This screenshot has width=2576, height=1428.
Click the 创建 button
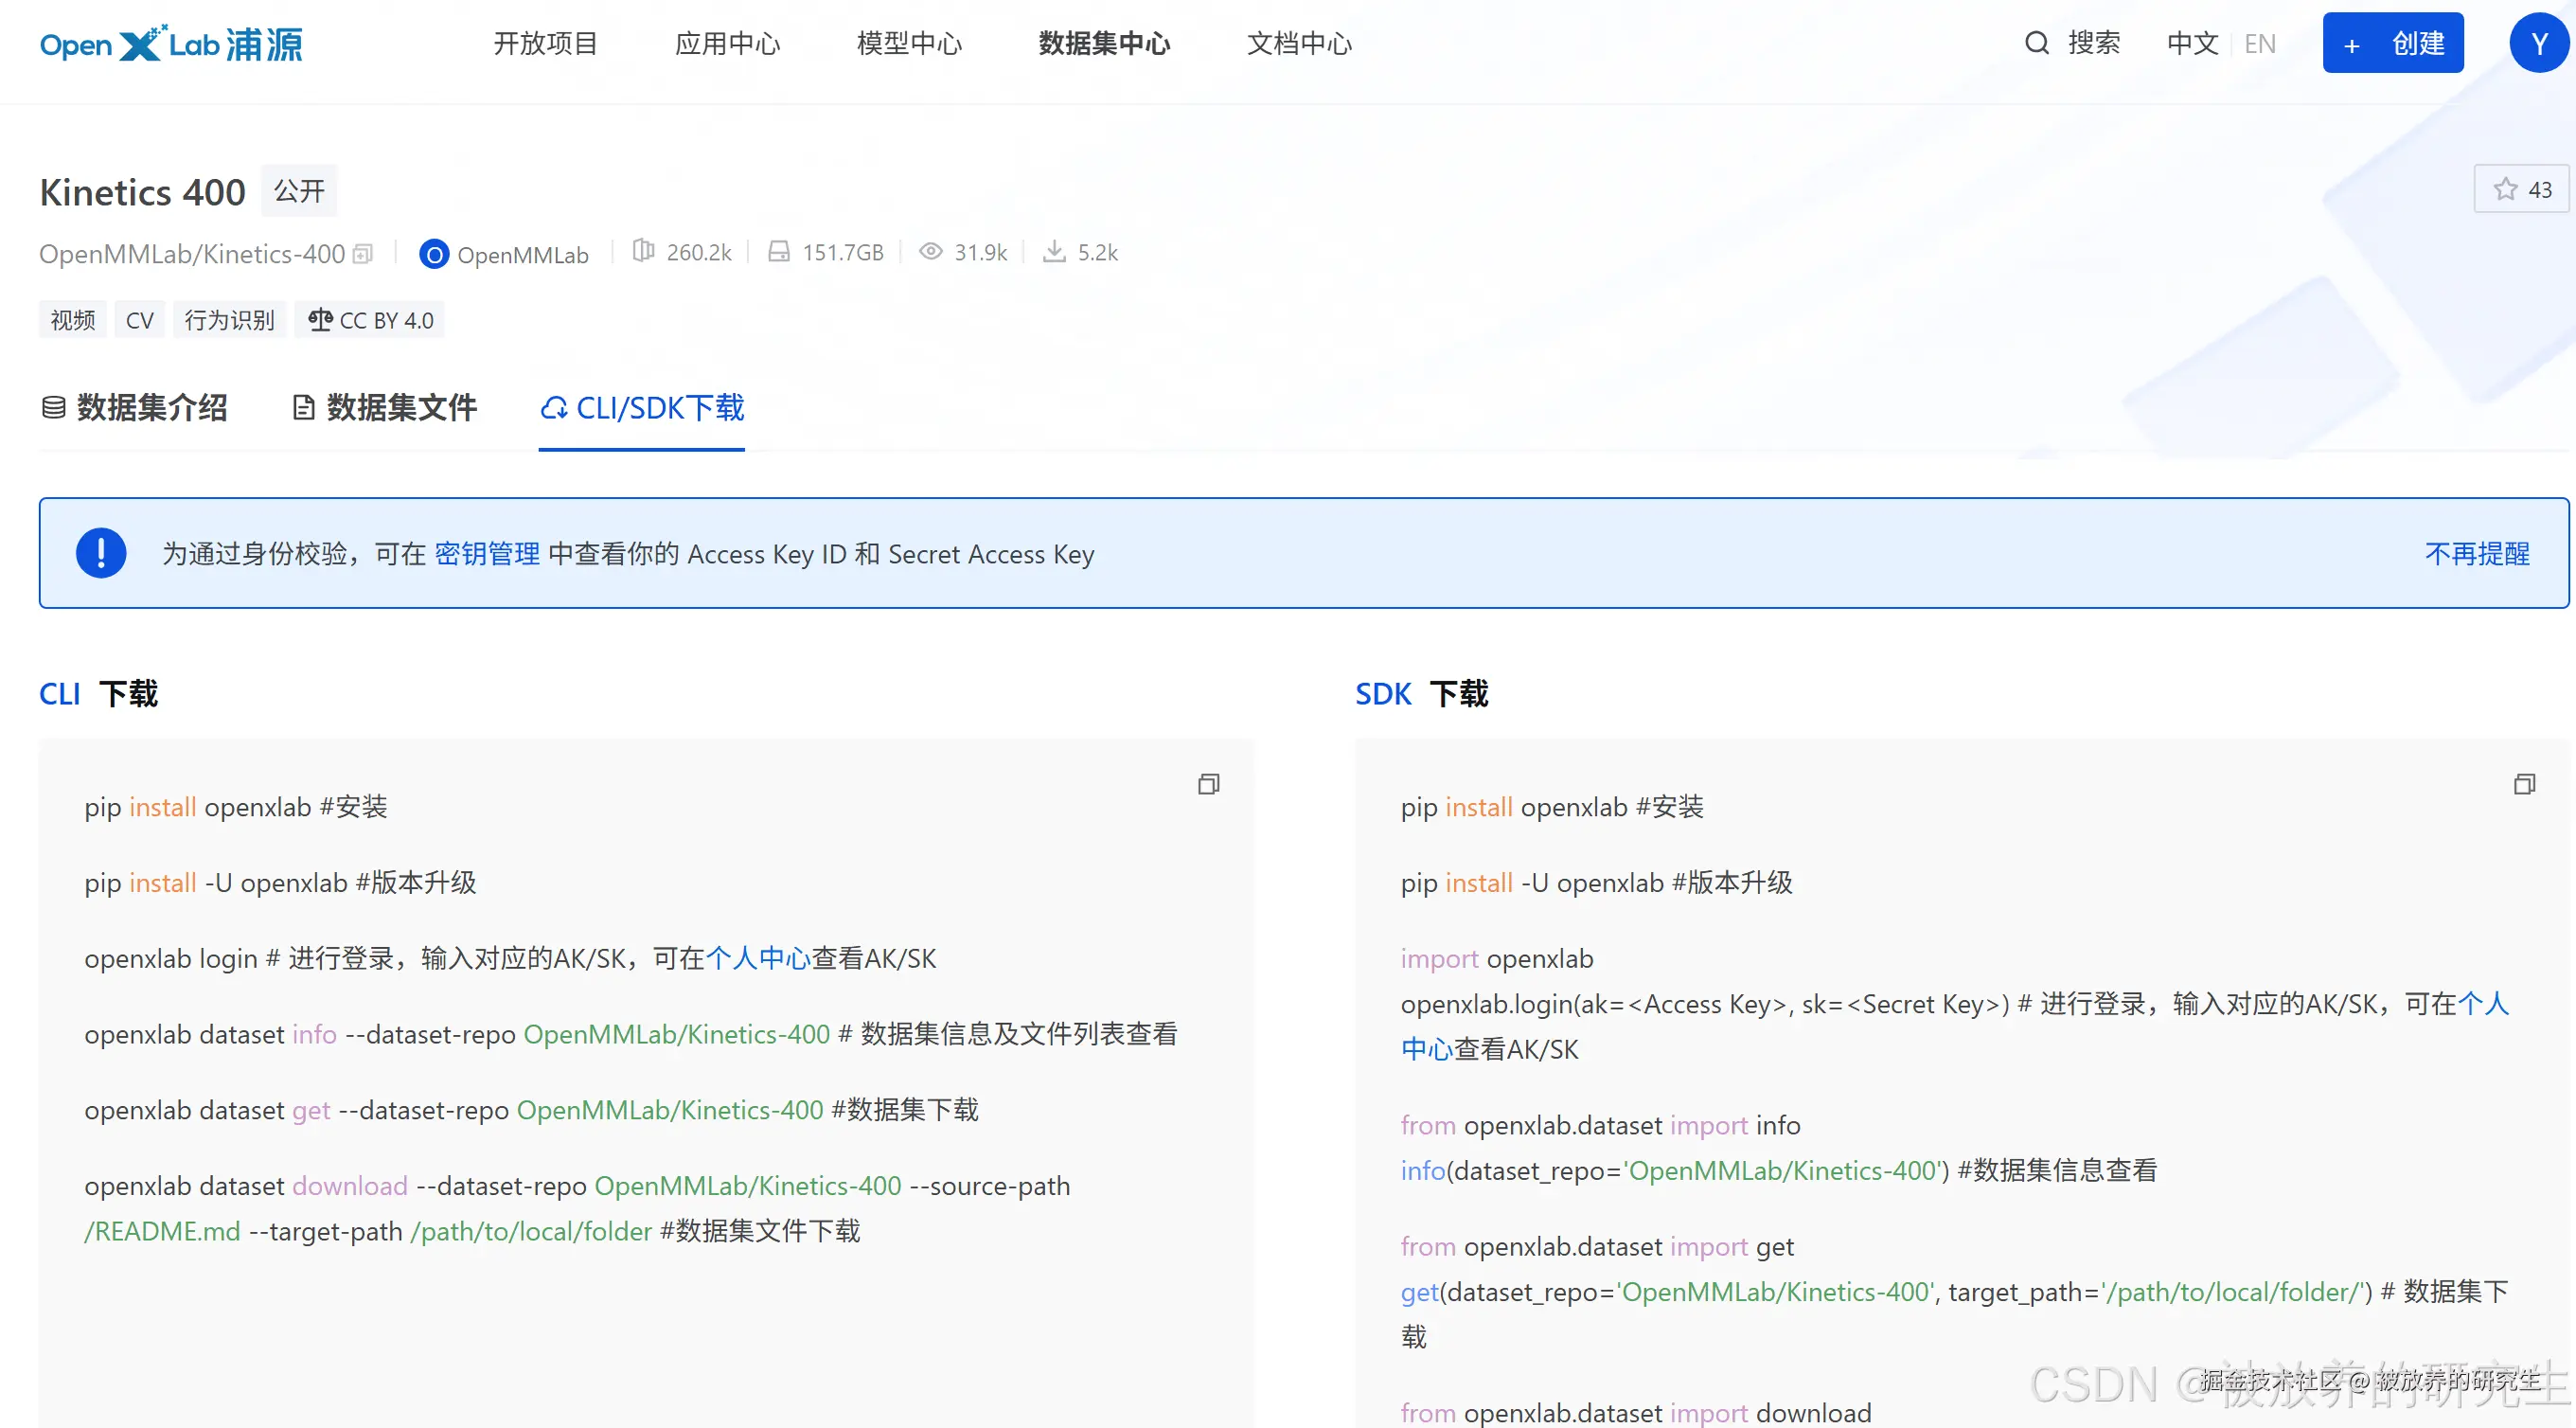click(2393, 43)
